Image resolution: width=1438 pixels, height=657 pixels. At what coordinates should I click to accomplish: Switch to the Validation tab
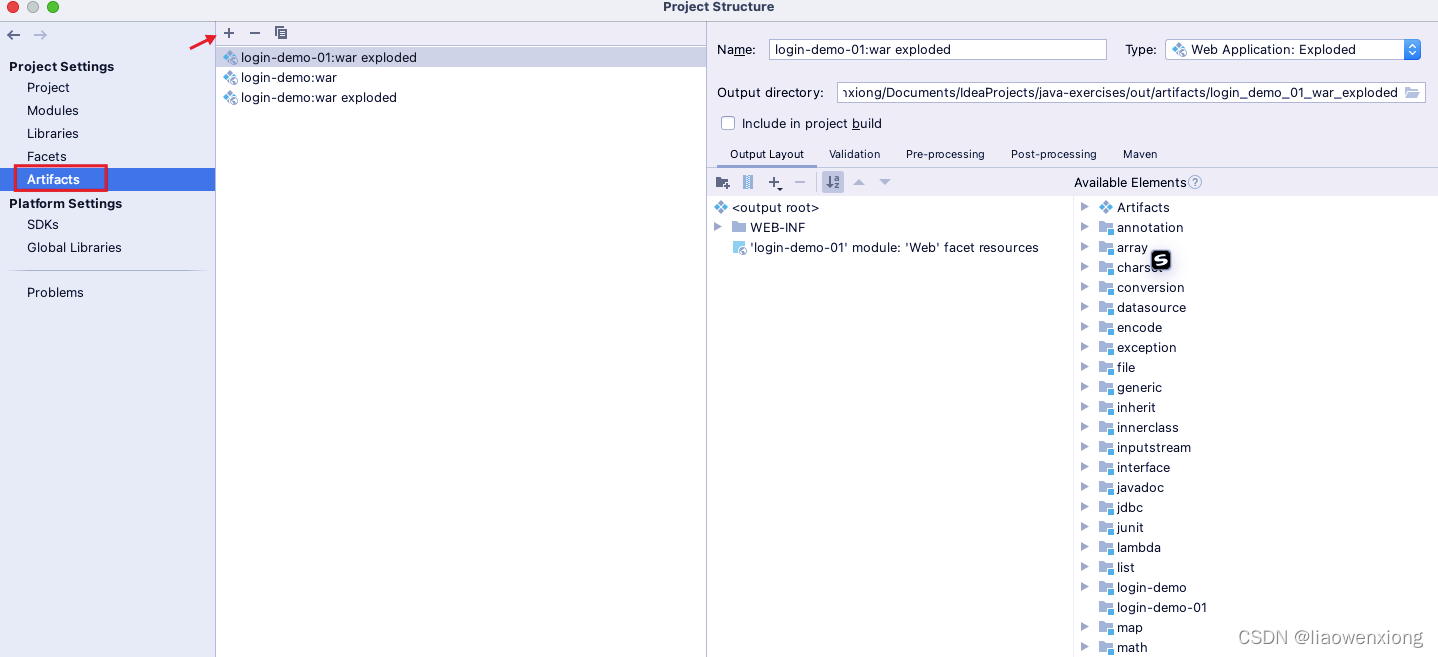pyautogui.click(x=855, y=154)
